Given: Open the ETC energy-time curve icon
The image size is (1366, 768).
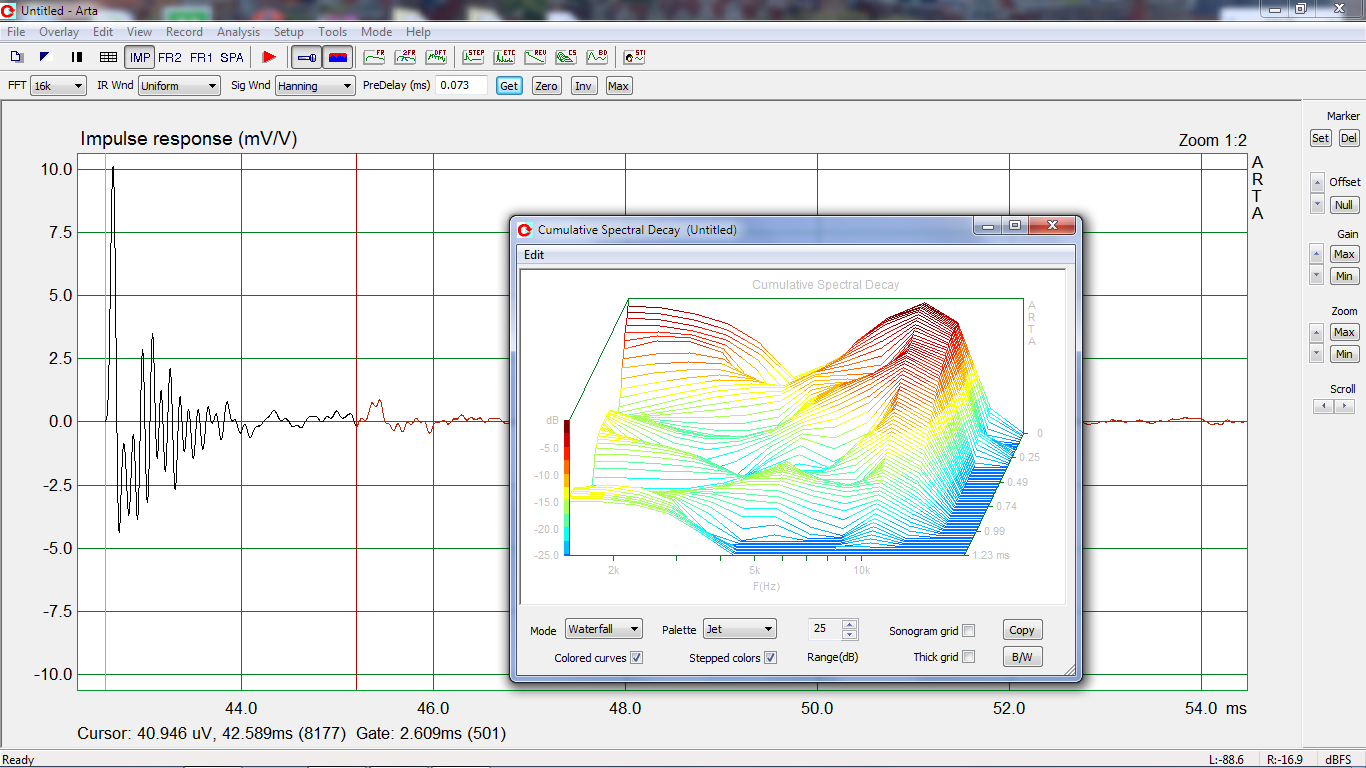Looking at the screenshot, I should pyautogui.click(x=505, y=57).
